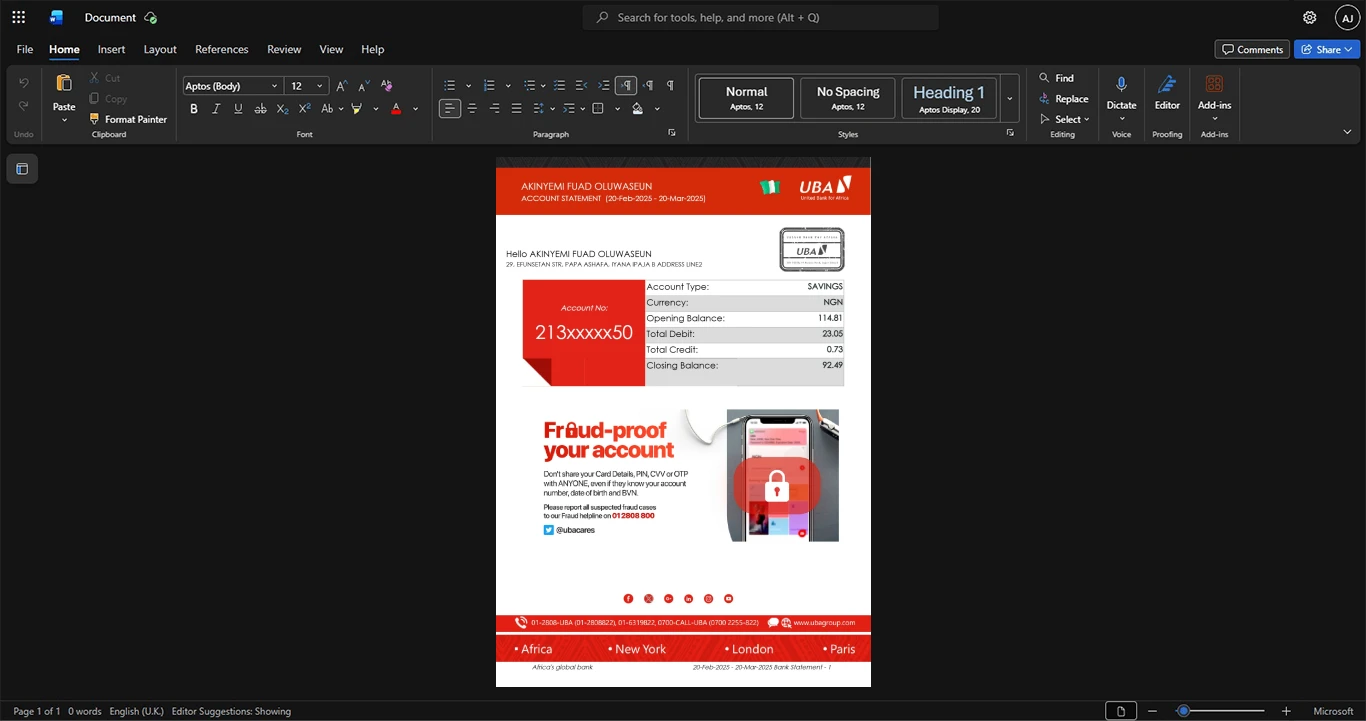The height and width of the screenshot is (721, 1366).
Task: Click the Paste clipboard icon
Action: coord(64,84)
